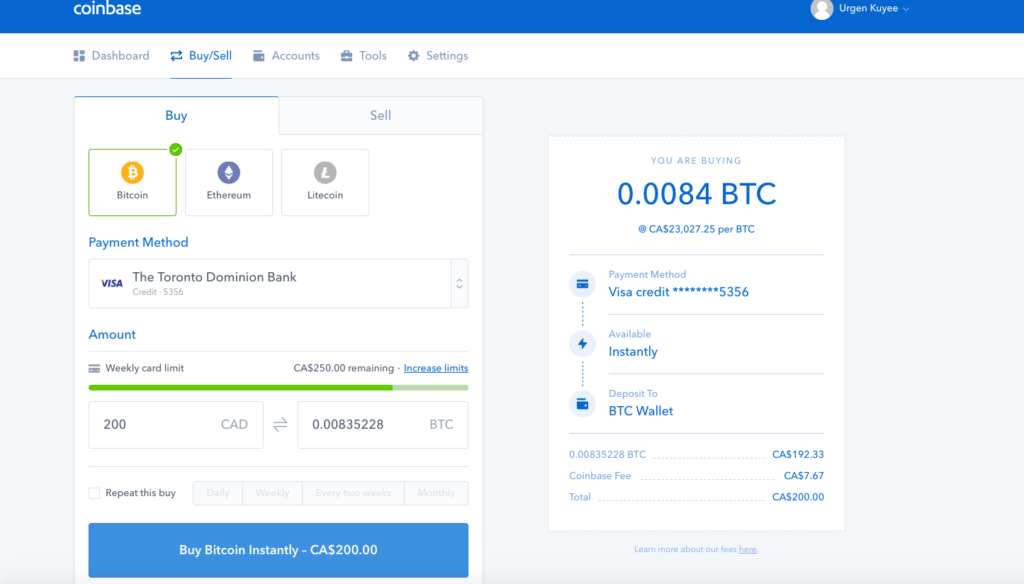Click the Instantly availability text
This screenshot has height=584, width=1024.
(x=633, y=351)
